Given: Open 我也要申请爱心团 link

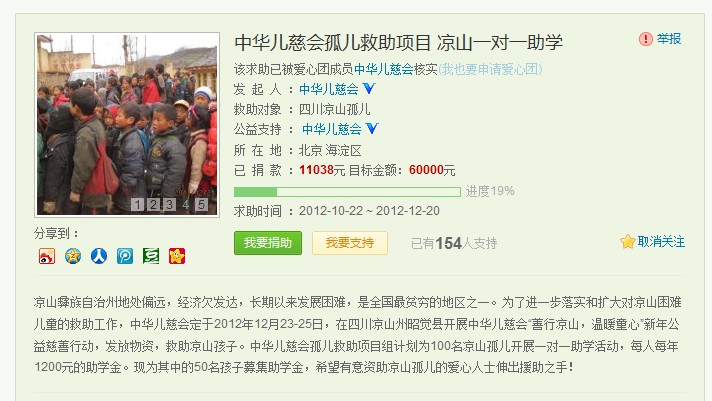Looking at the screenshot, I should click(x=490, y=69).
